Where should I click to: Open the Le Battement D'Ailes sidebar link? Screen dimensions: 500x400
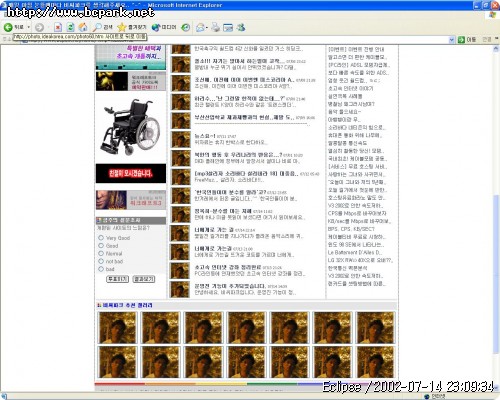tap(355, 252)
